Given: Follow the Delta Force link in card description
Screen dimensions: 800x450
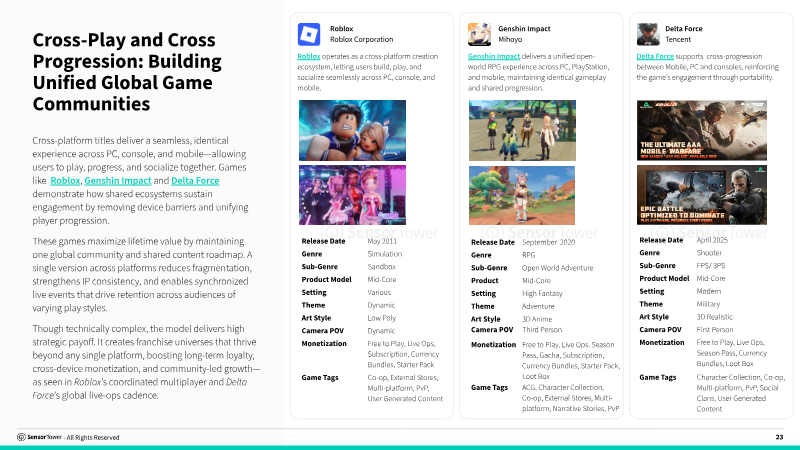Looking at the screenshot, I should point(655,56).
